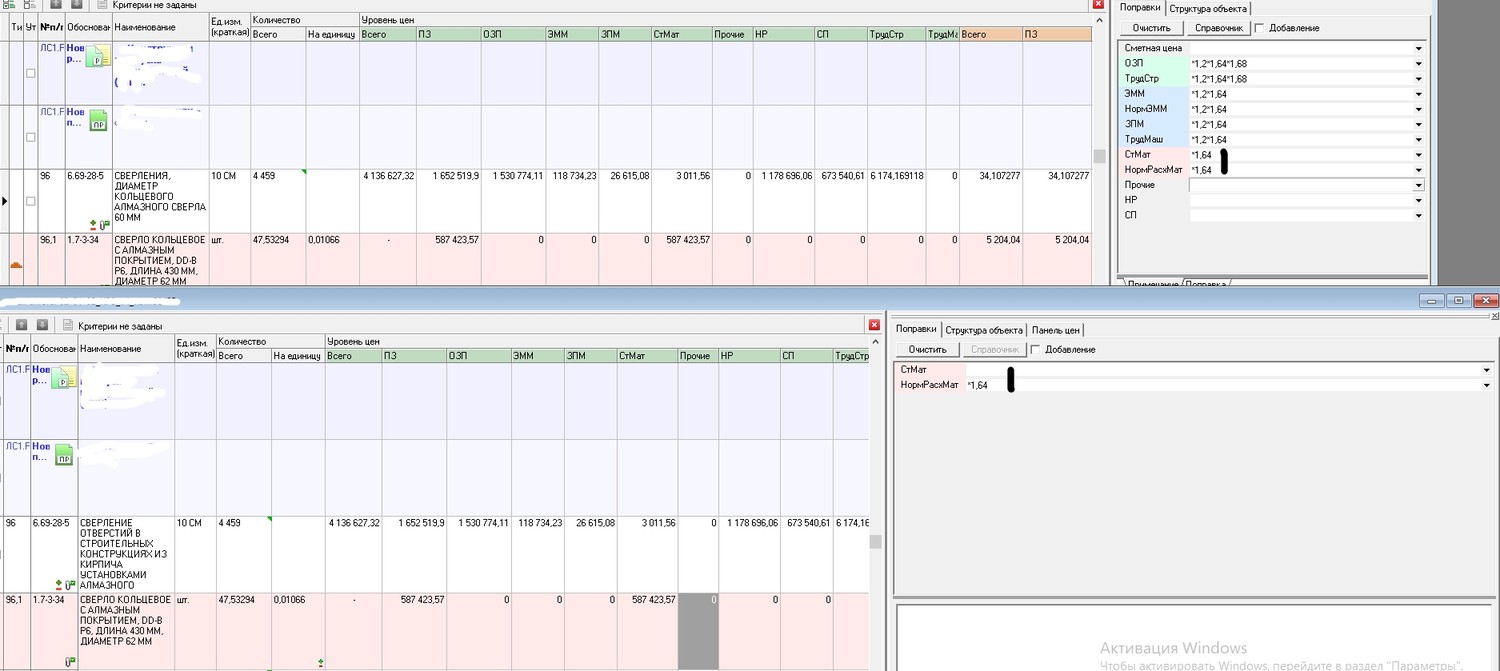Click 'Наименование' column header in upper table

coord(160,26)
